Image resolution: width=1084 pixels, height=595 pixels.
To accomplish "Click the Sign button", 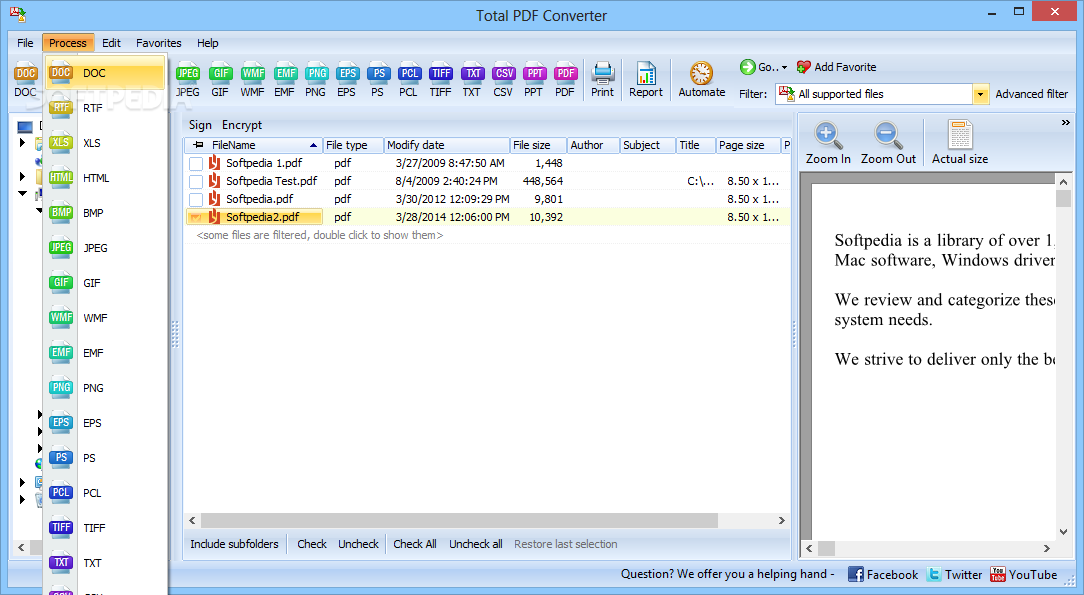I will 200,125.
